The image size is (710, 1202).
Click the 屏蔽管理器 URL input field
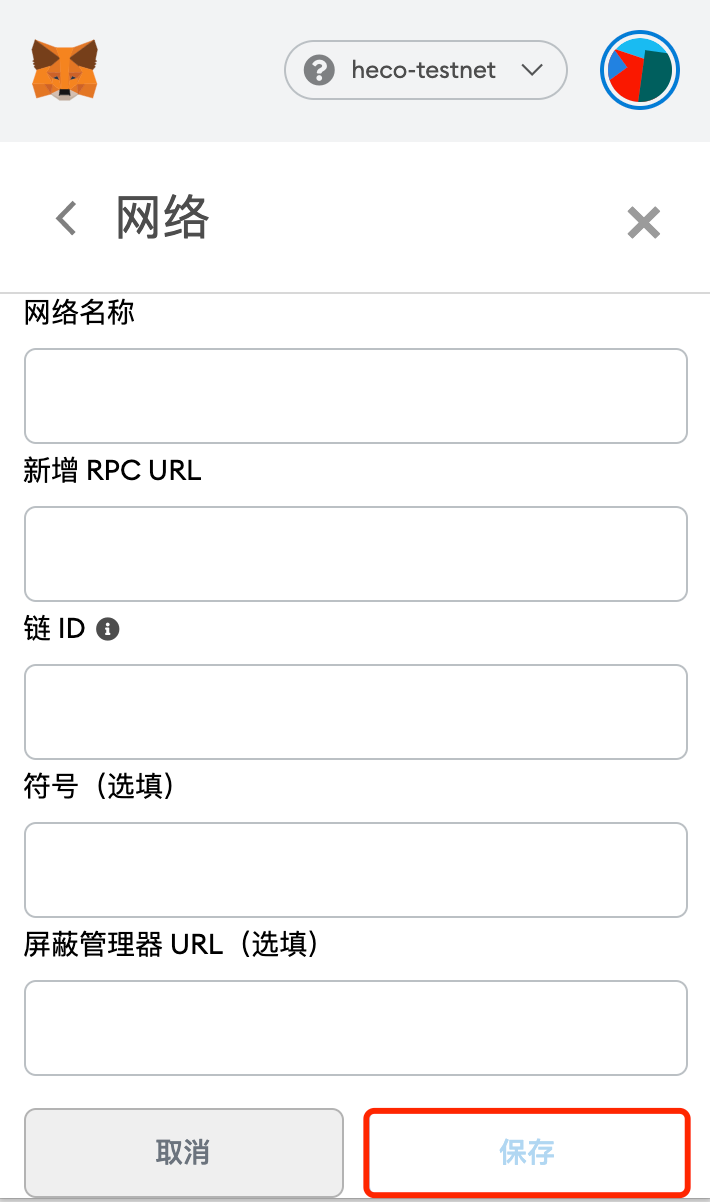(x=355, y=1027)
